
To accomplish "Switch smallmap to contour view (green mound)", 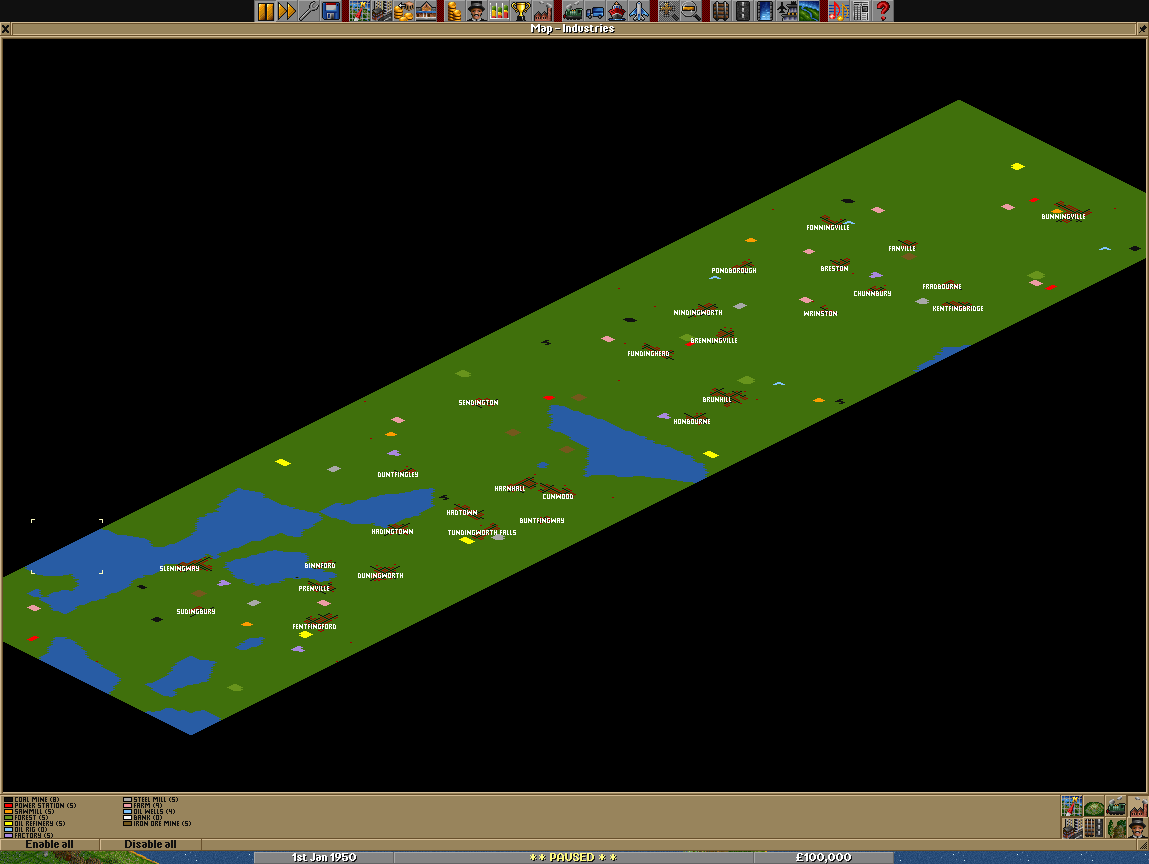I will pos(1094,807).
